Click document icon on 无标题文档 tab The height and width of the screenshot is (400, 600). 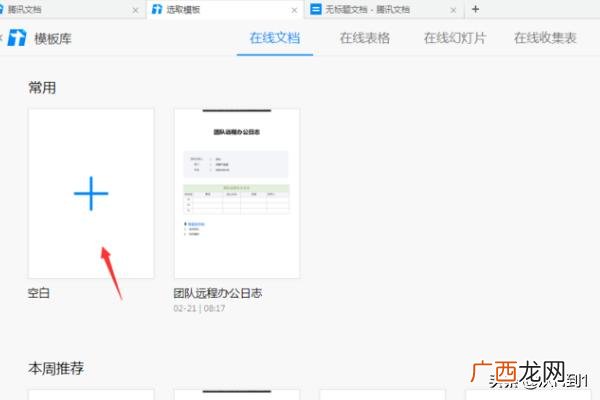(x=316, y=9)
